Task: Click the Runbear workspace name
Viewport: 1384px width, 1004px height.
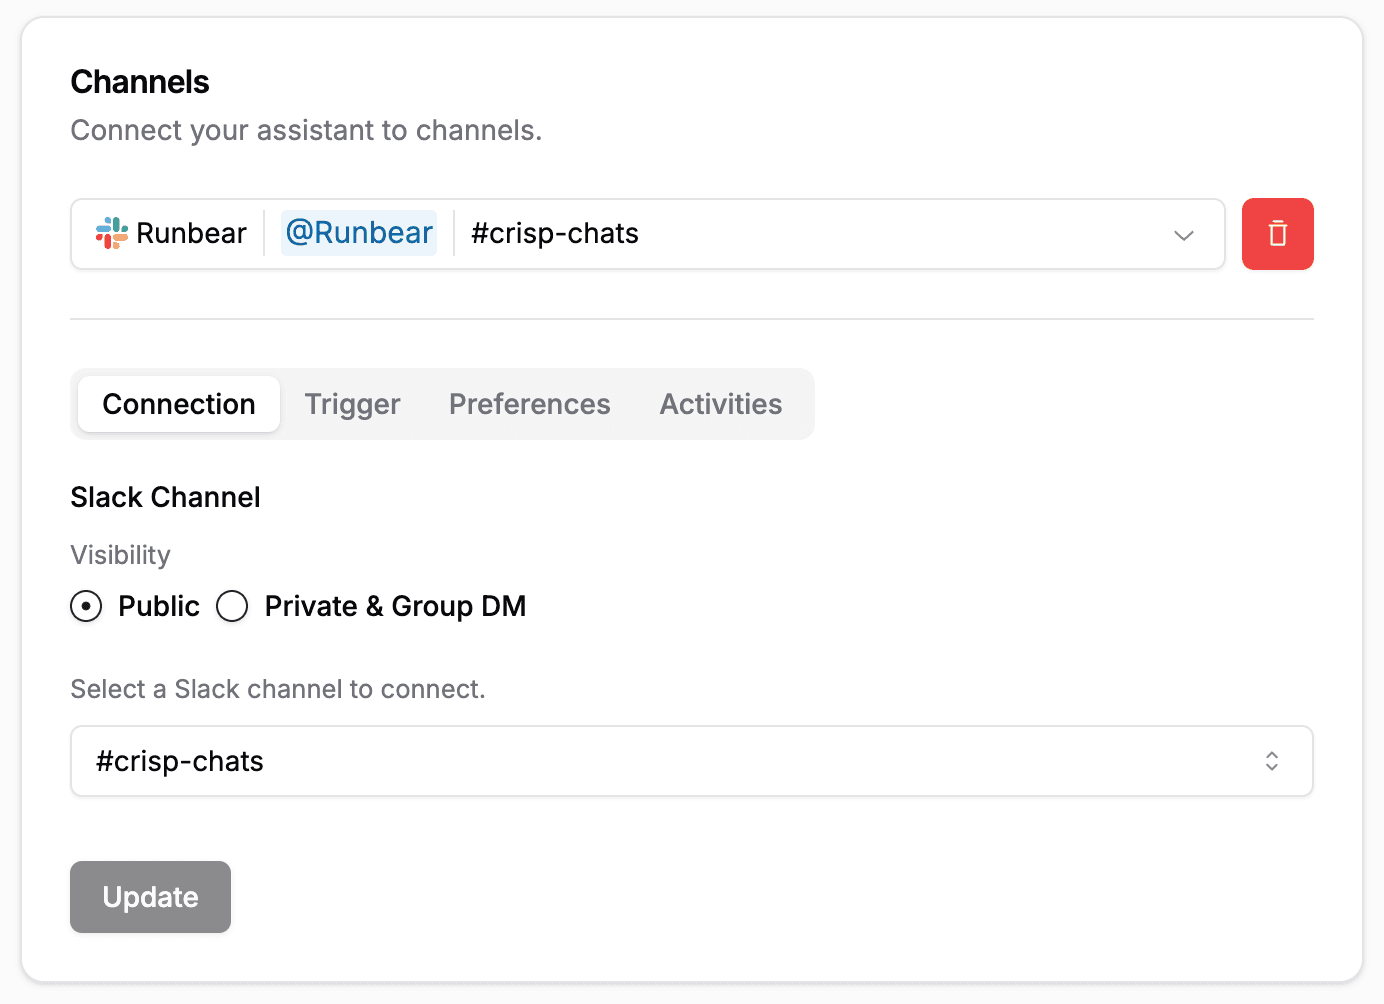Action: click(191, 233)
